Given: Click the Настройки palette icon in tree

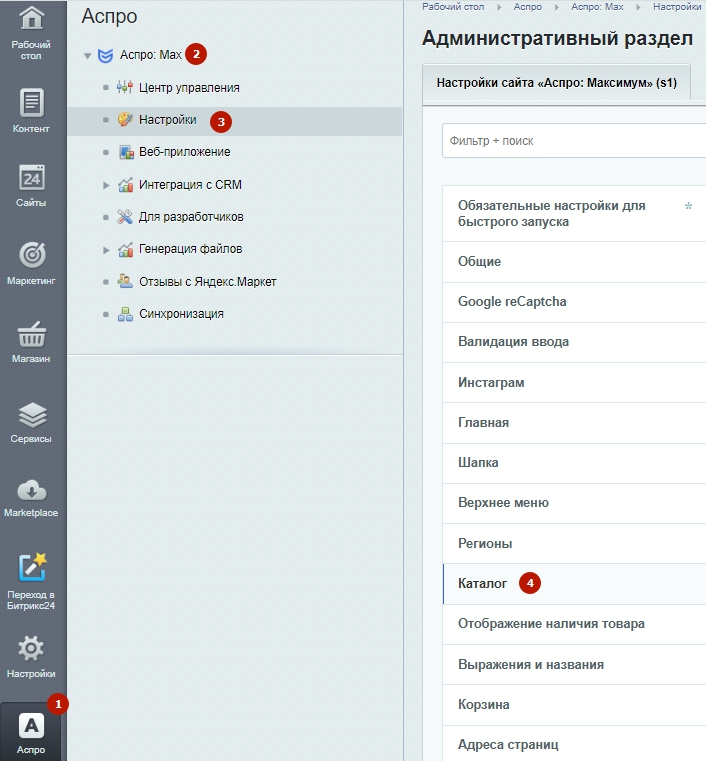Looking at the screenshot, I should 125,119.
